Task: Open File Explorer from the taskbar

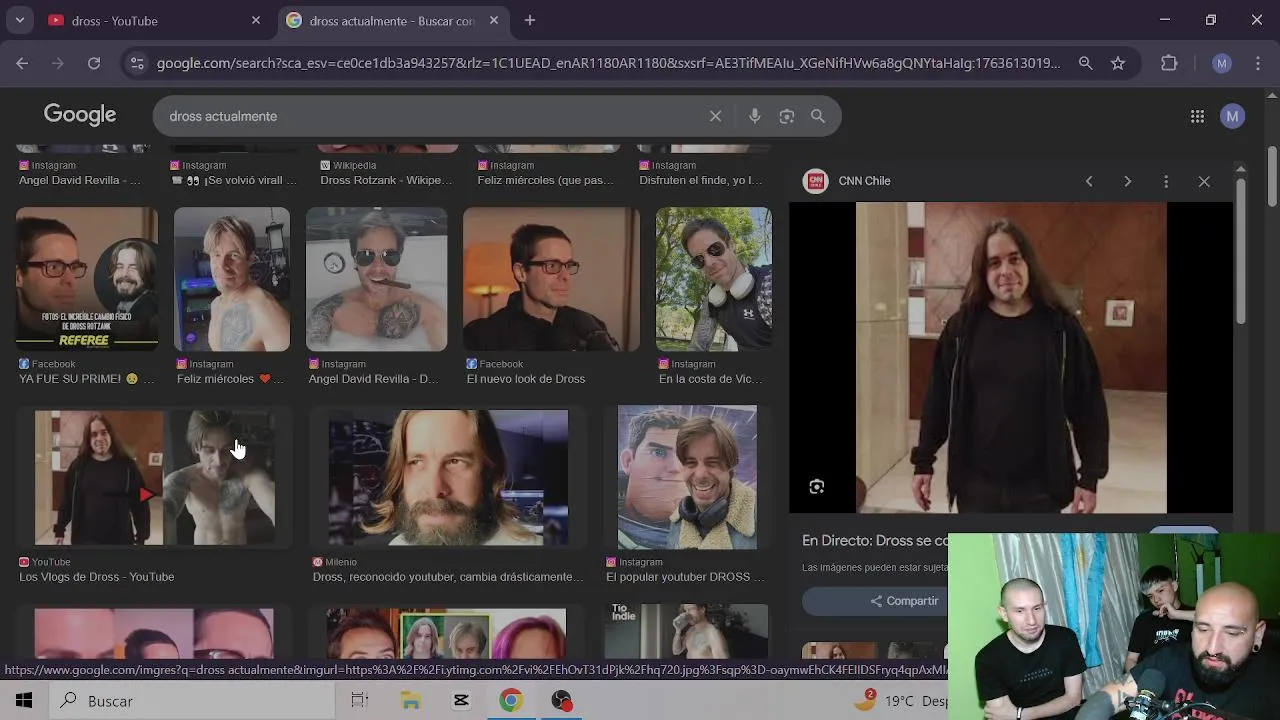Action: pyautogui.click(x=410, y=701)
